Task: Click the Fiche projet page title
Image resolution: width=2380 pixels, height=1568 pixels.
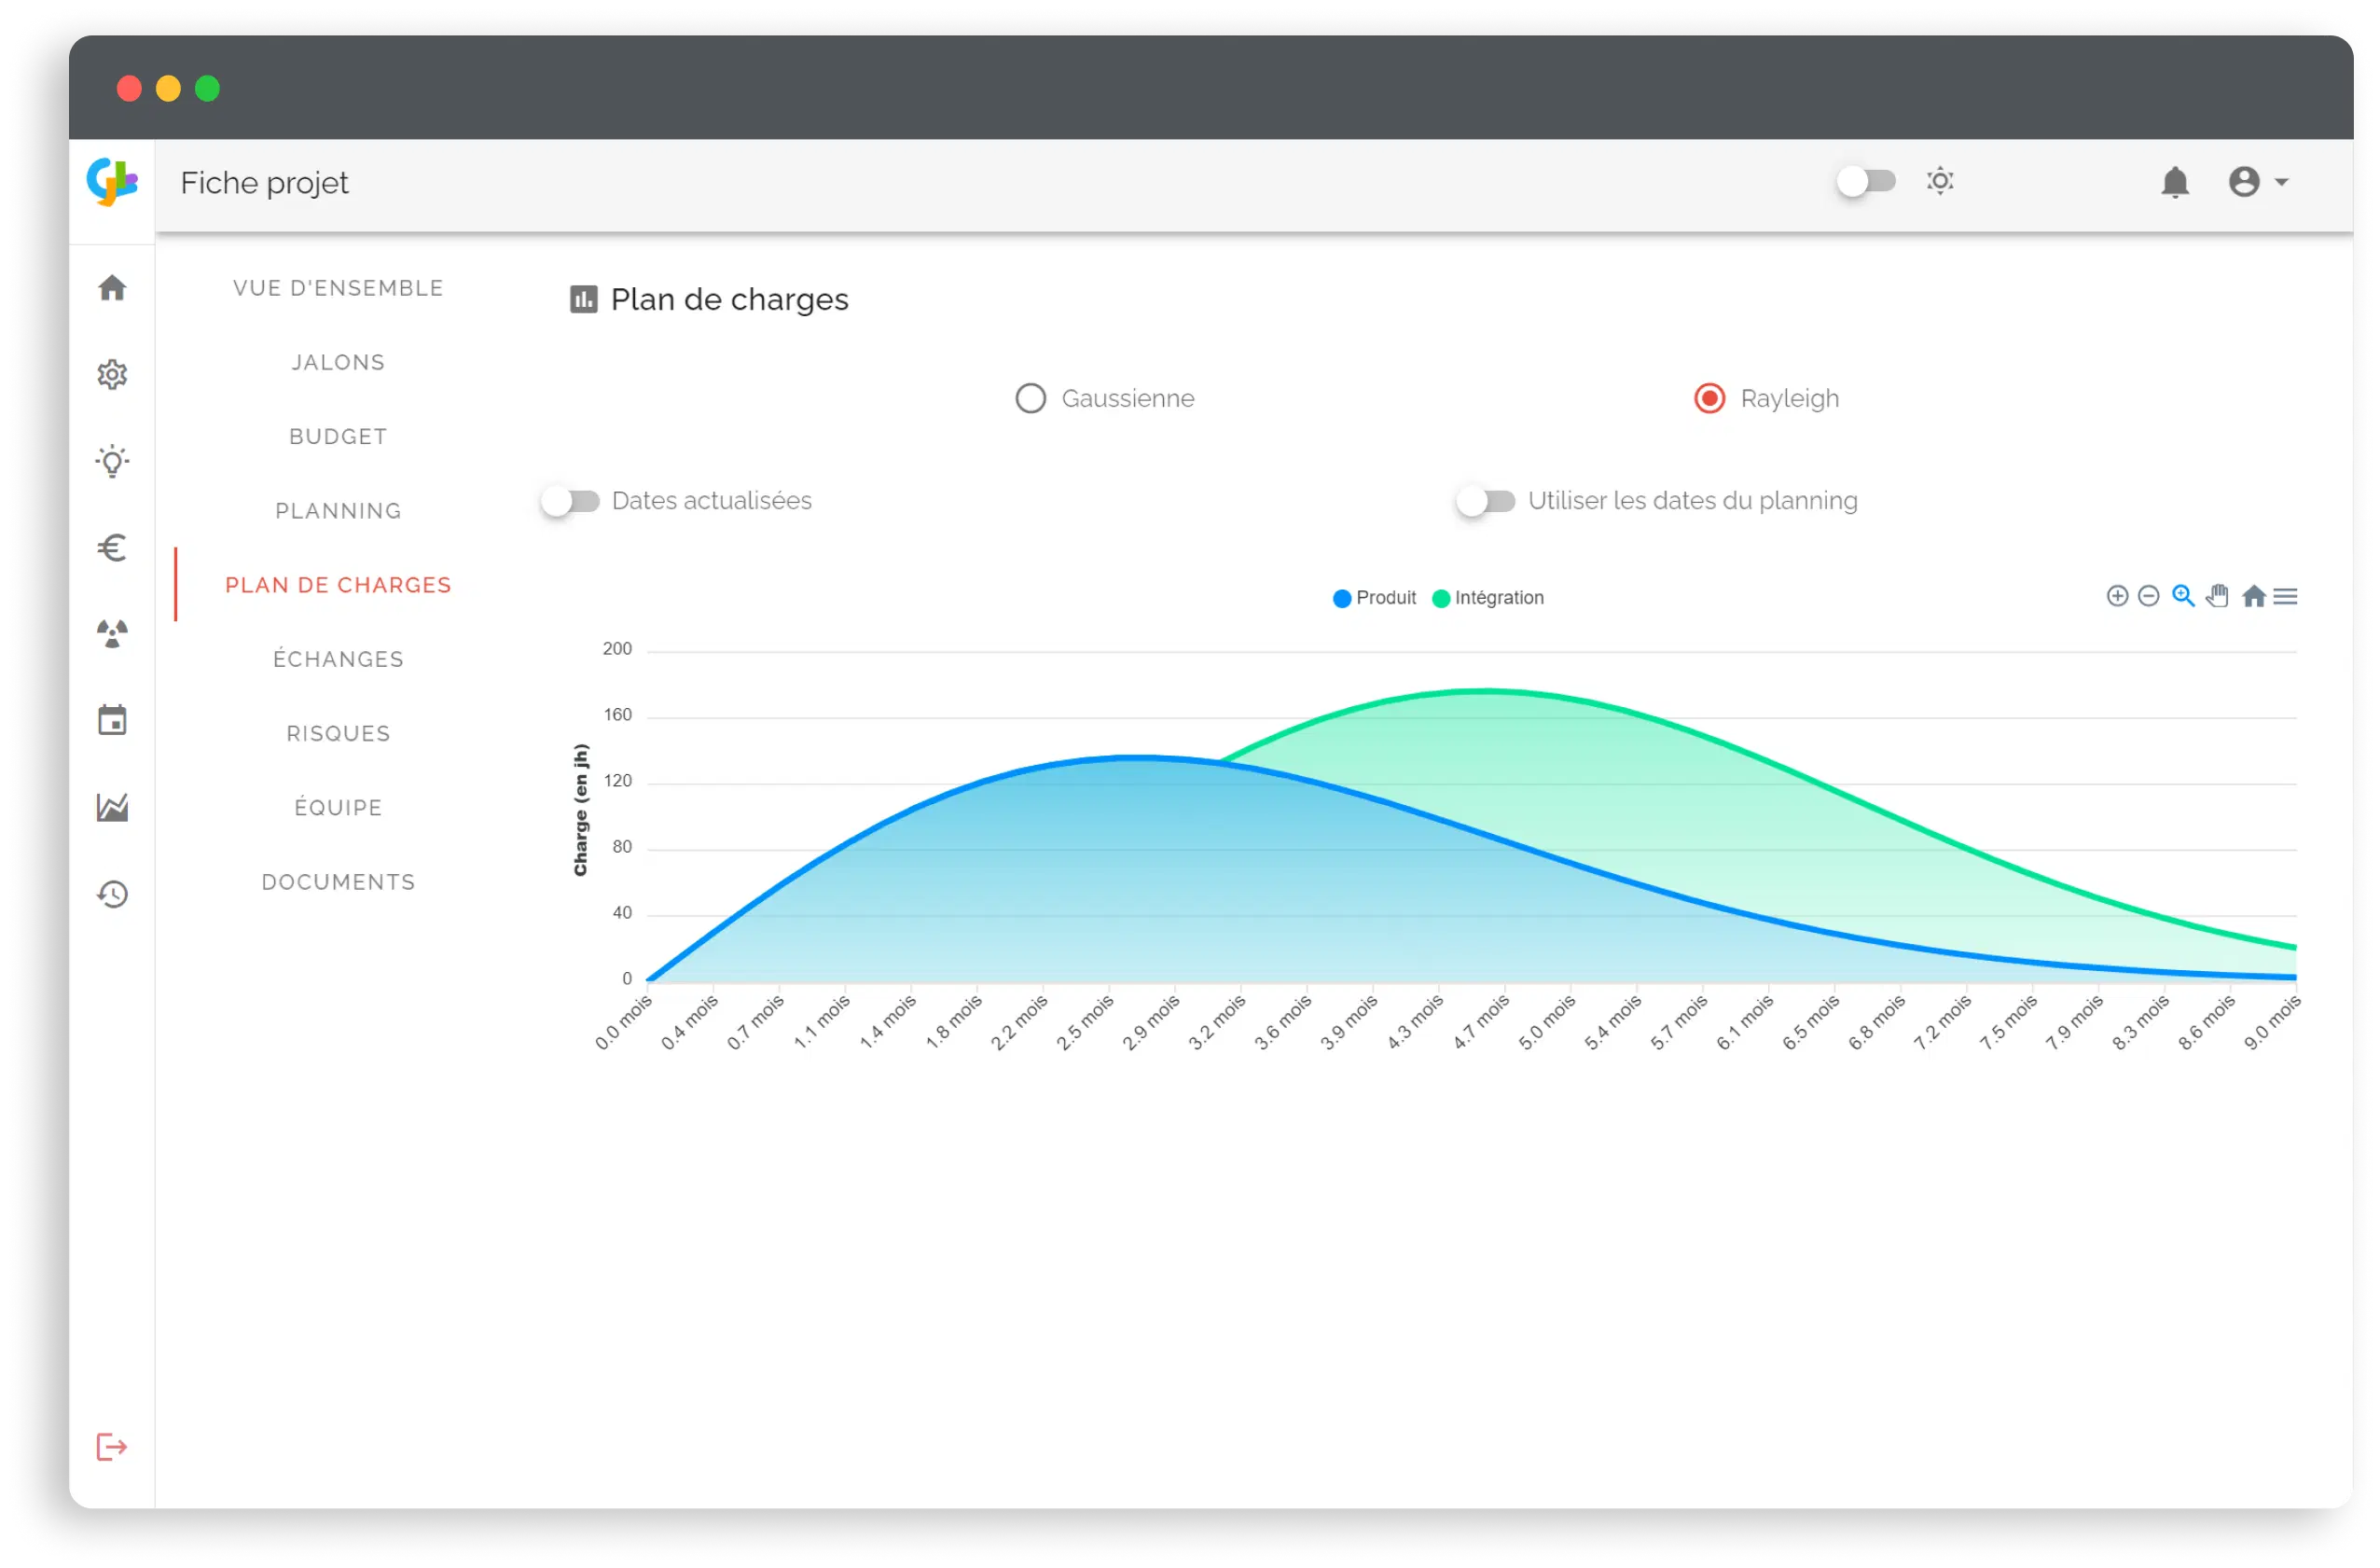Action: (264, 183)
